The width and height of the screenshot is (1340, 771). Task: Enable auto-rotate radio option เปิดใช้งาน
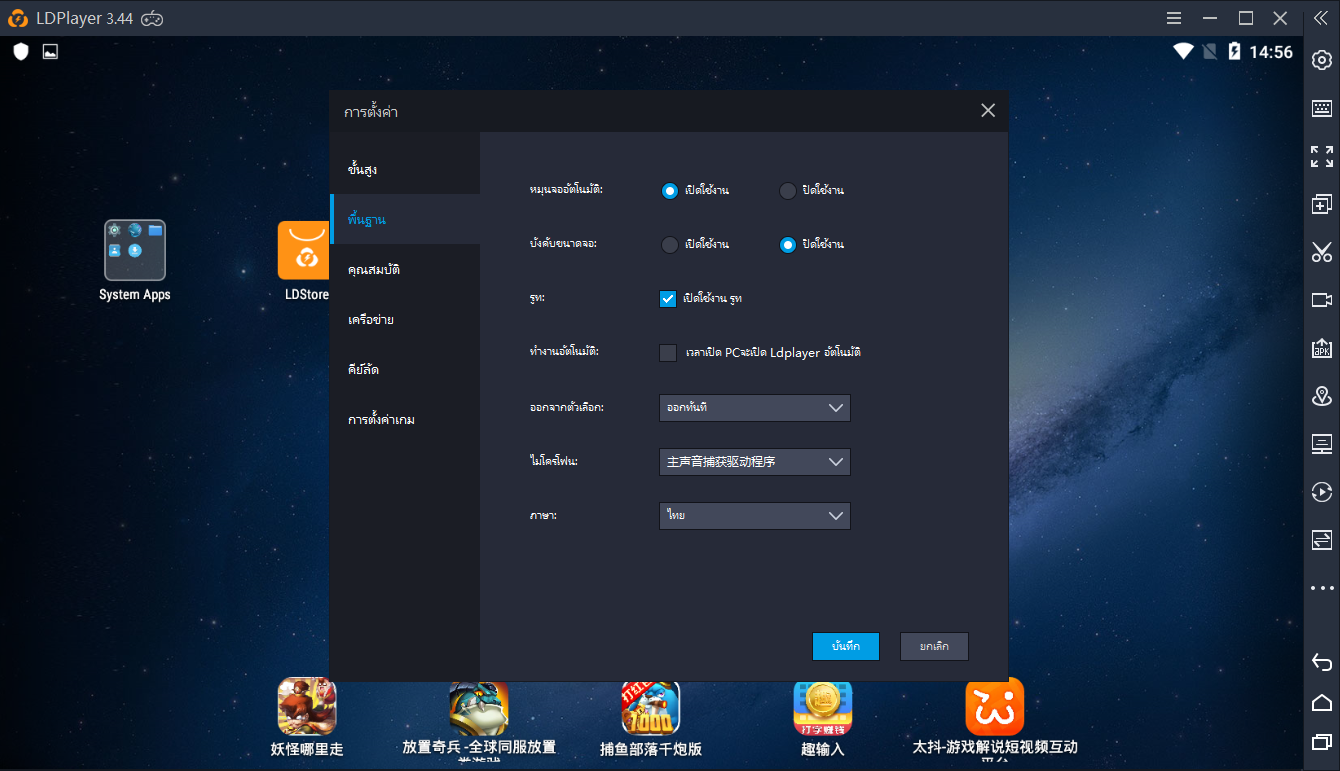670,191
